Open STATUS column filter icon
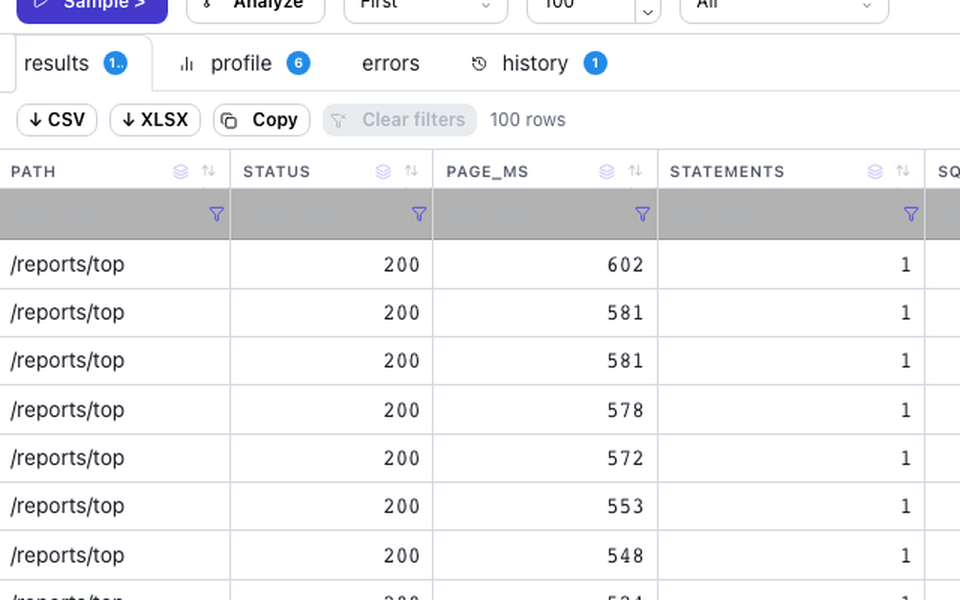Screen dimensions: 960x600 coord(419,214)
